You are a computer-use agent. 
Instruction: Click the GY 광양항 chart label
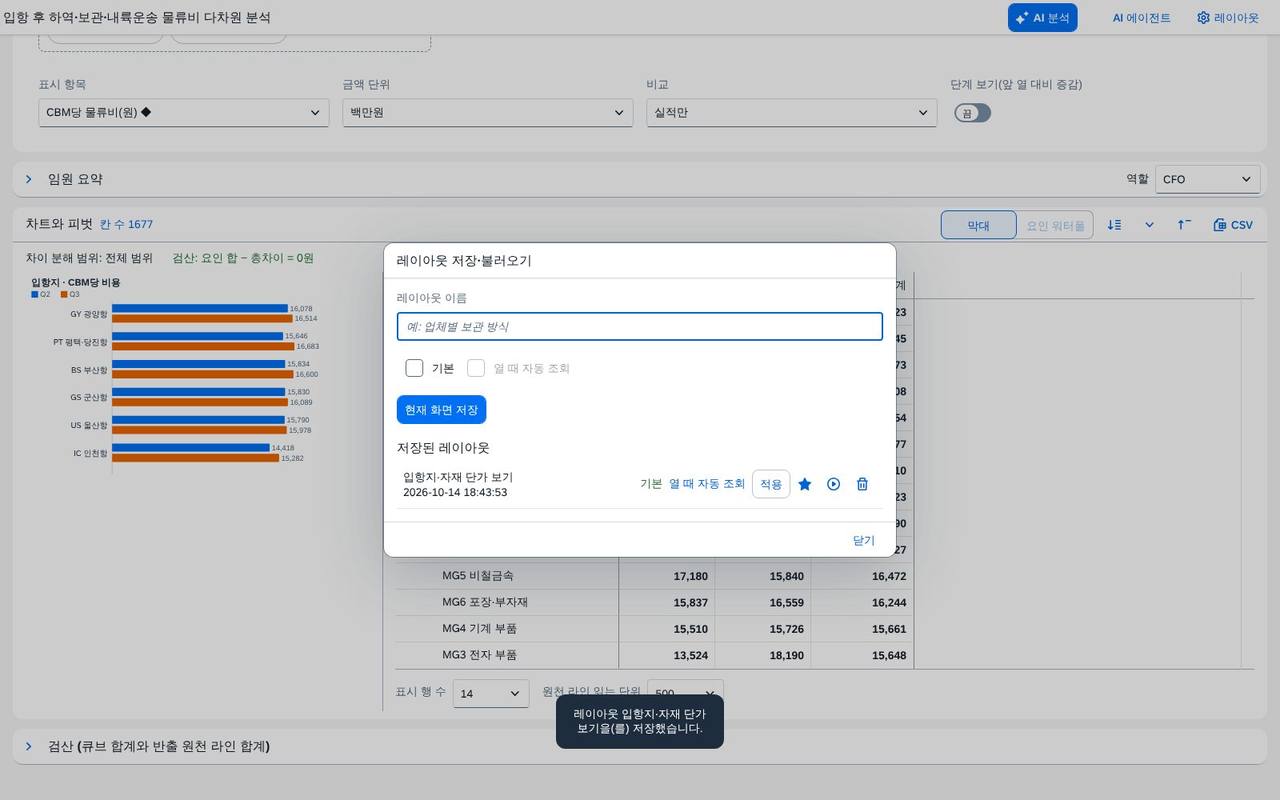pyautogui.click(x=89, y=314)
